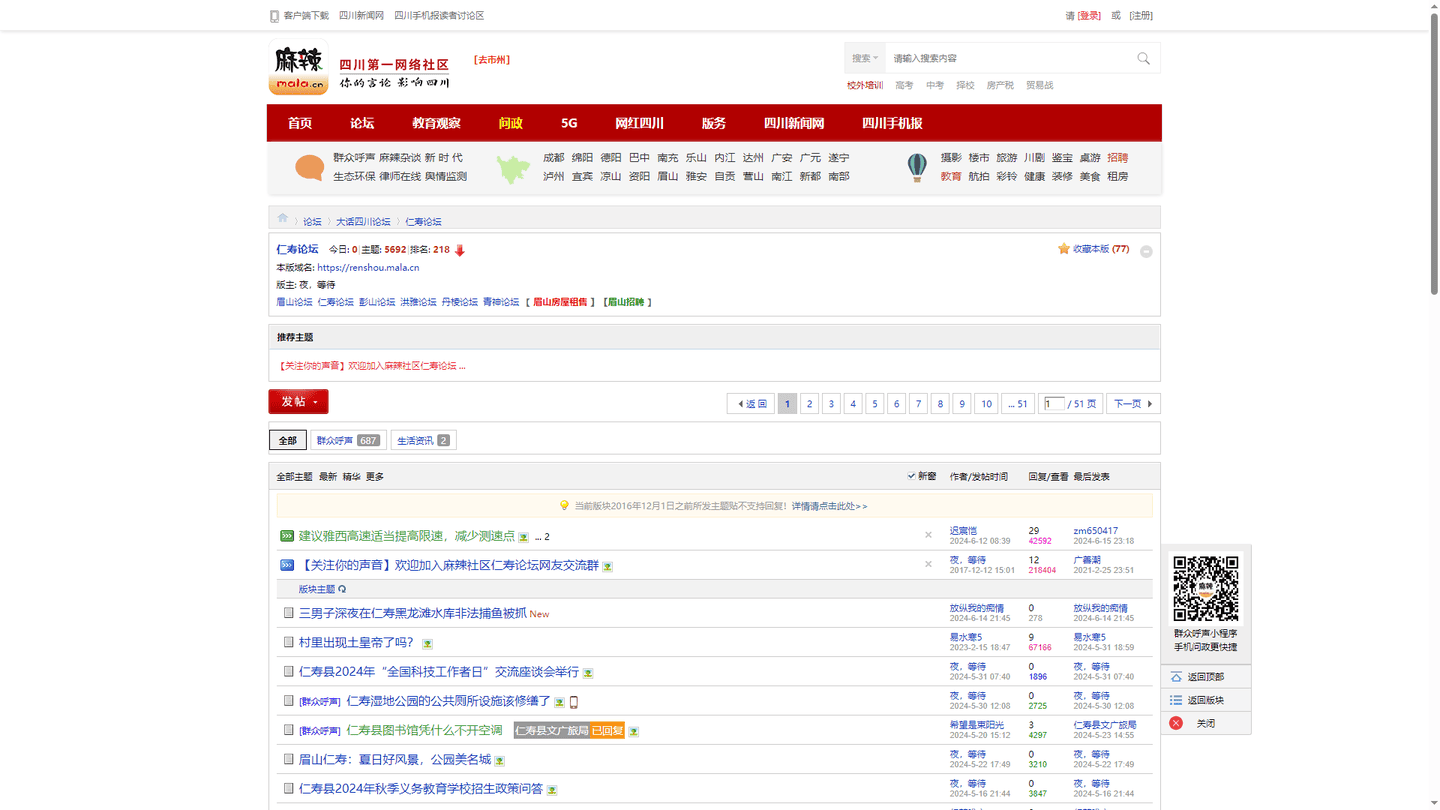The width and height of the screenshot is (1440, 810).
Task: Open the 搜索 type dropdown
Action: [865, 58]
